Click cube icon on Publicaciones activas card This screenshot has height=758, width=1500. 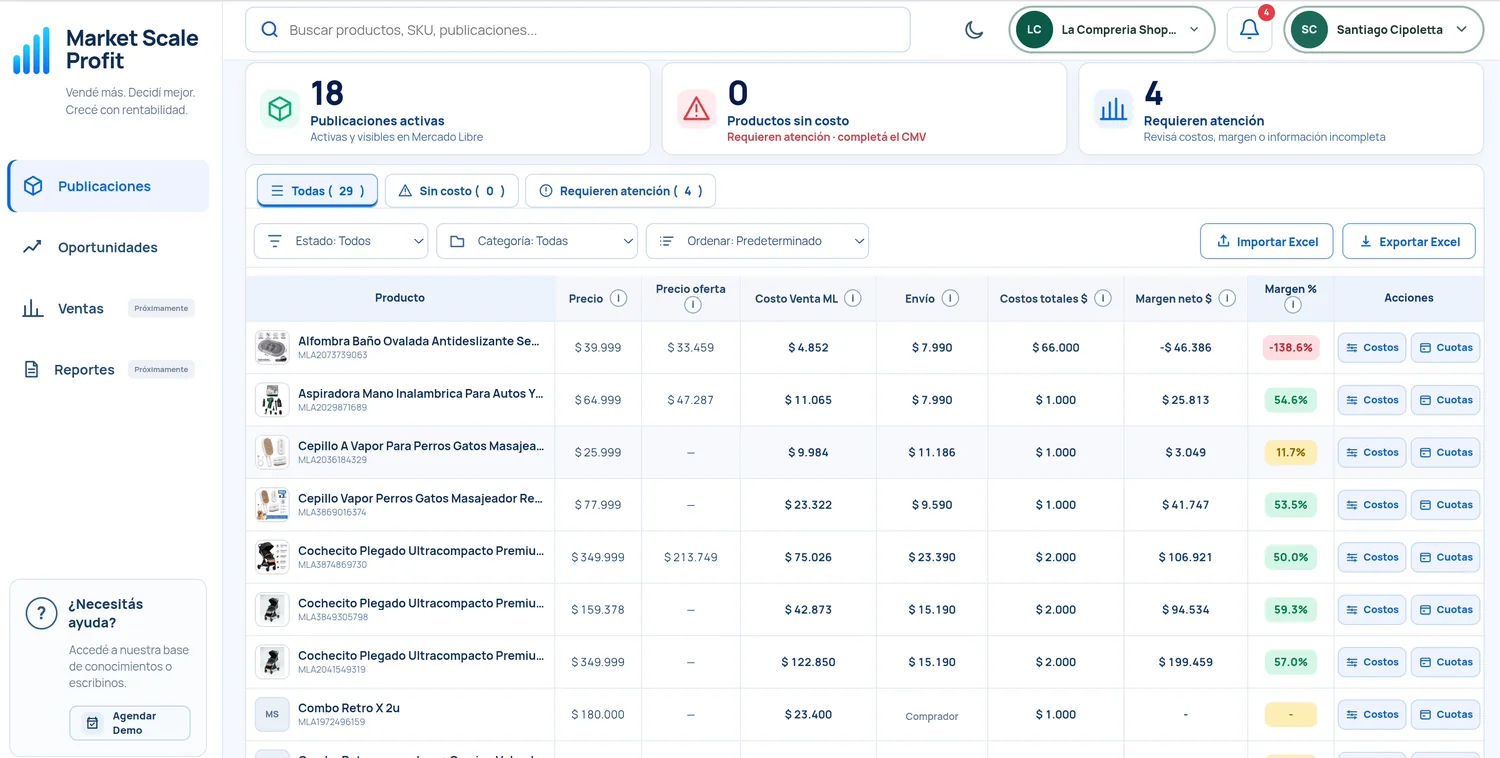(x=280, y=109)
